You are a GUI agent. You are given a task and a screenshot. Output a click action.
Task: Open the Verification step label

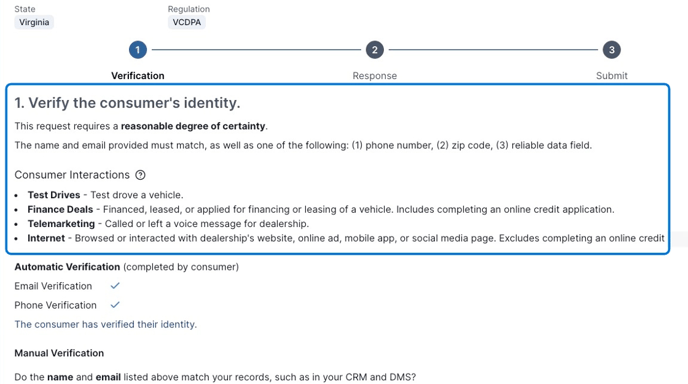coord(138,75)
